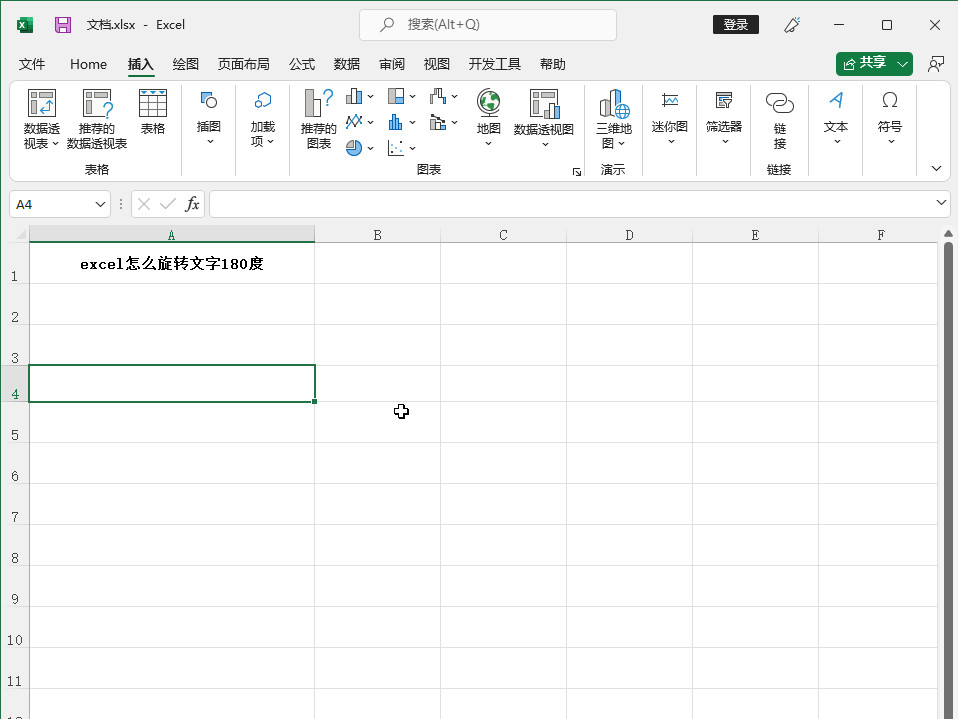Expand column chart dropdown arrow

point(370,97)
